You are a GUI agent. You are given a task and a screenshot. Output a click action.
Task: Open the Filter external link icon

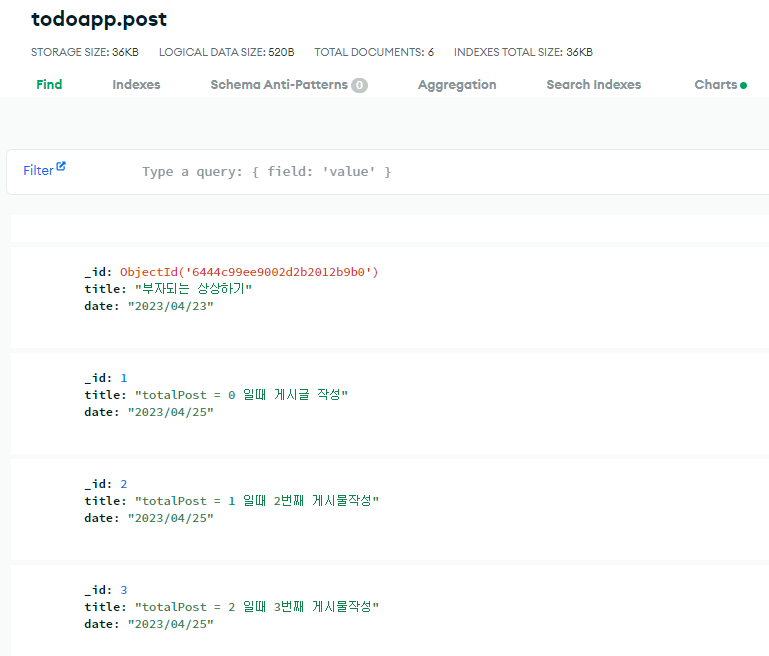[x=61, y=166]
